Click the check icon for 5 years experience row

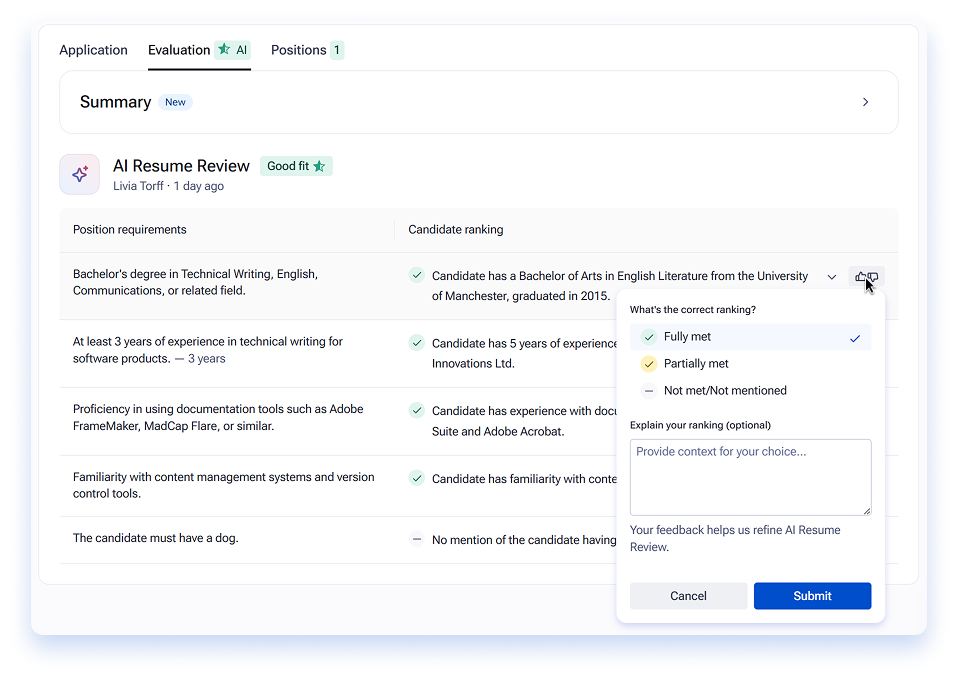(417, 343)
